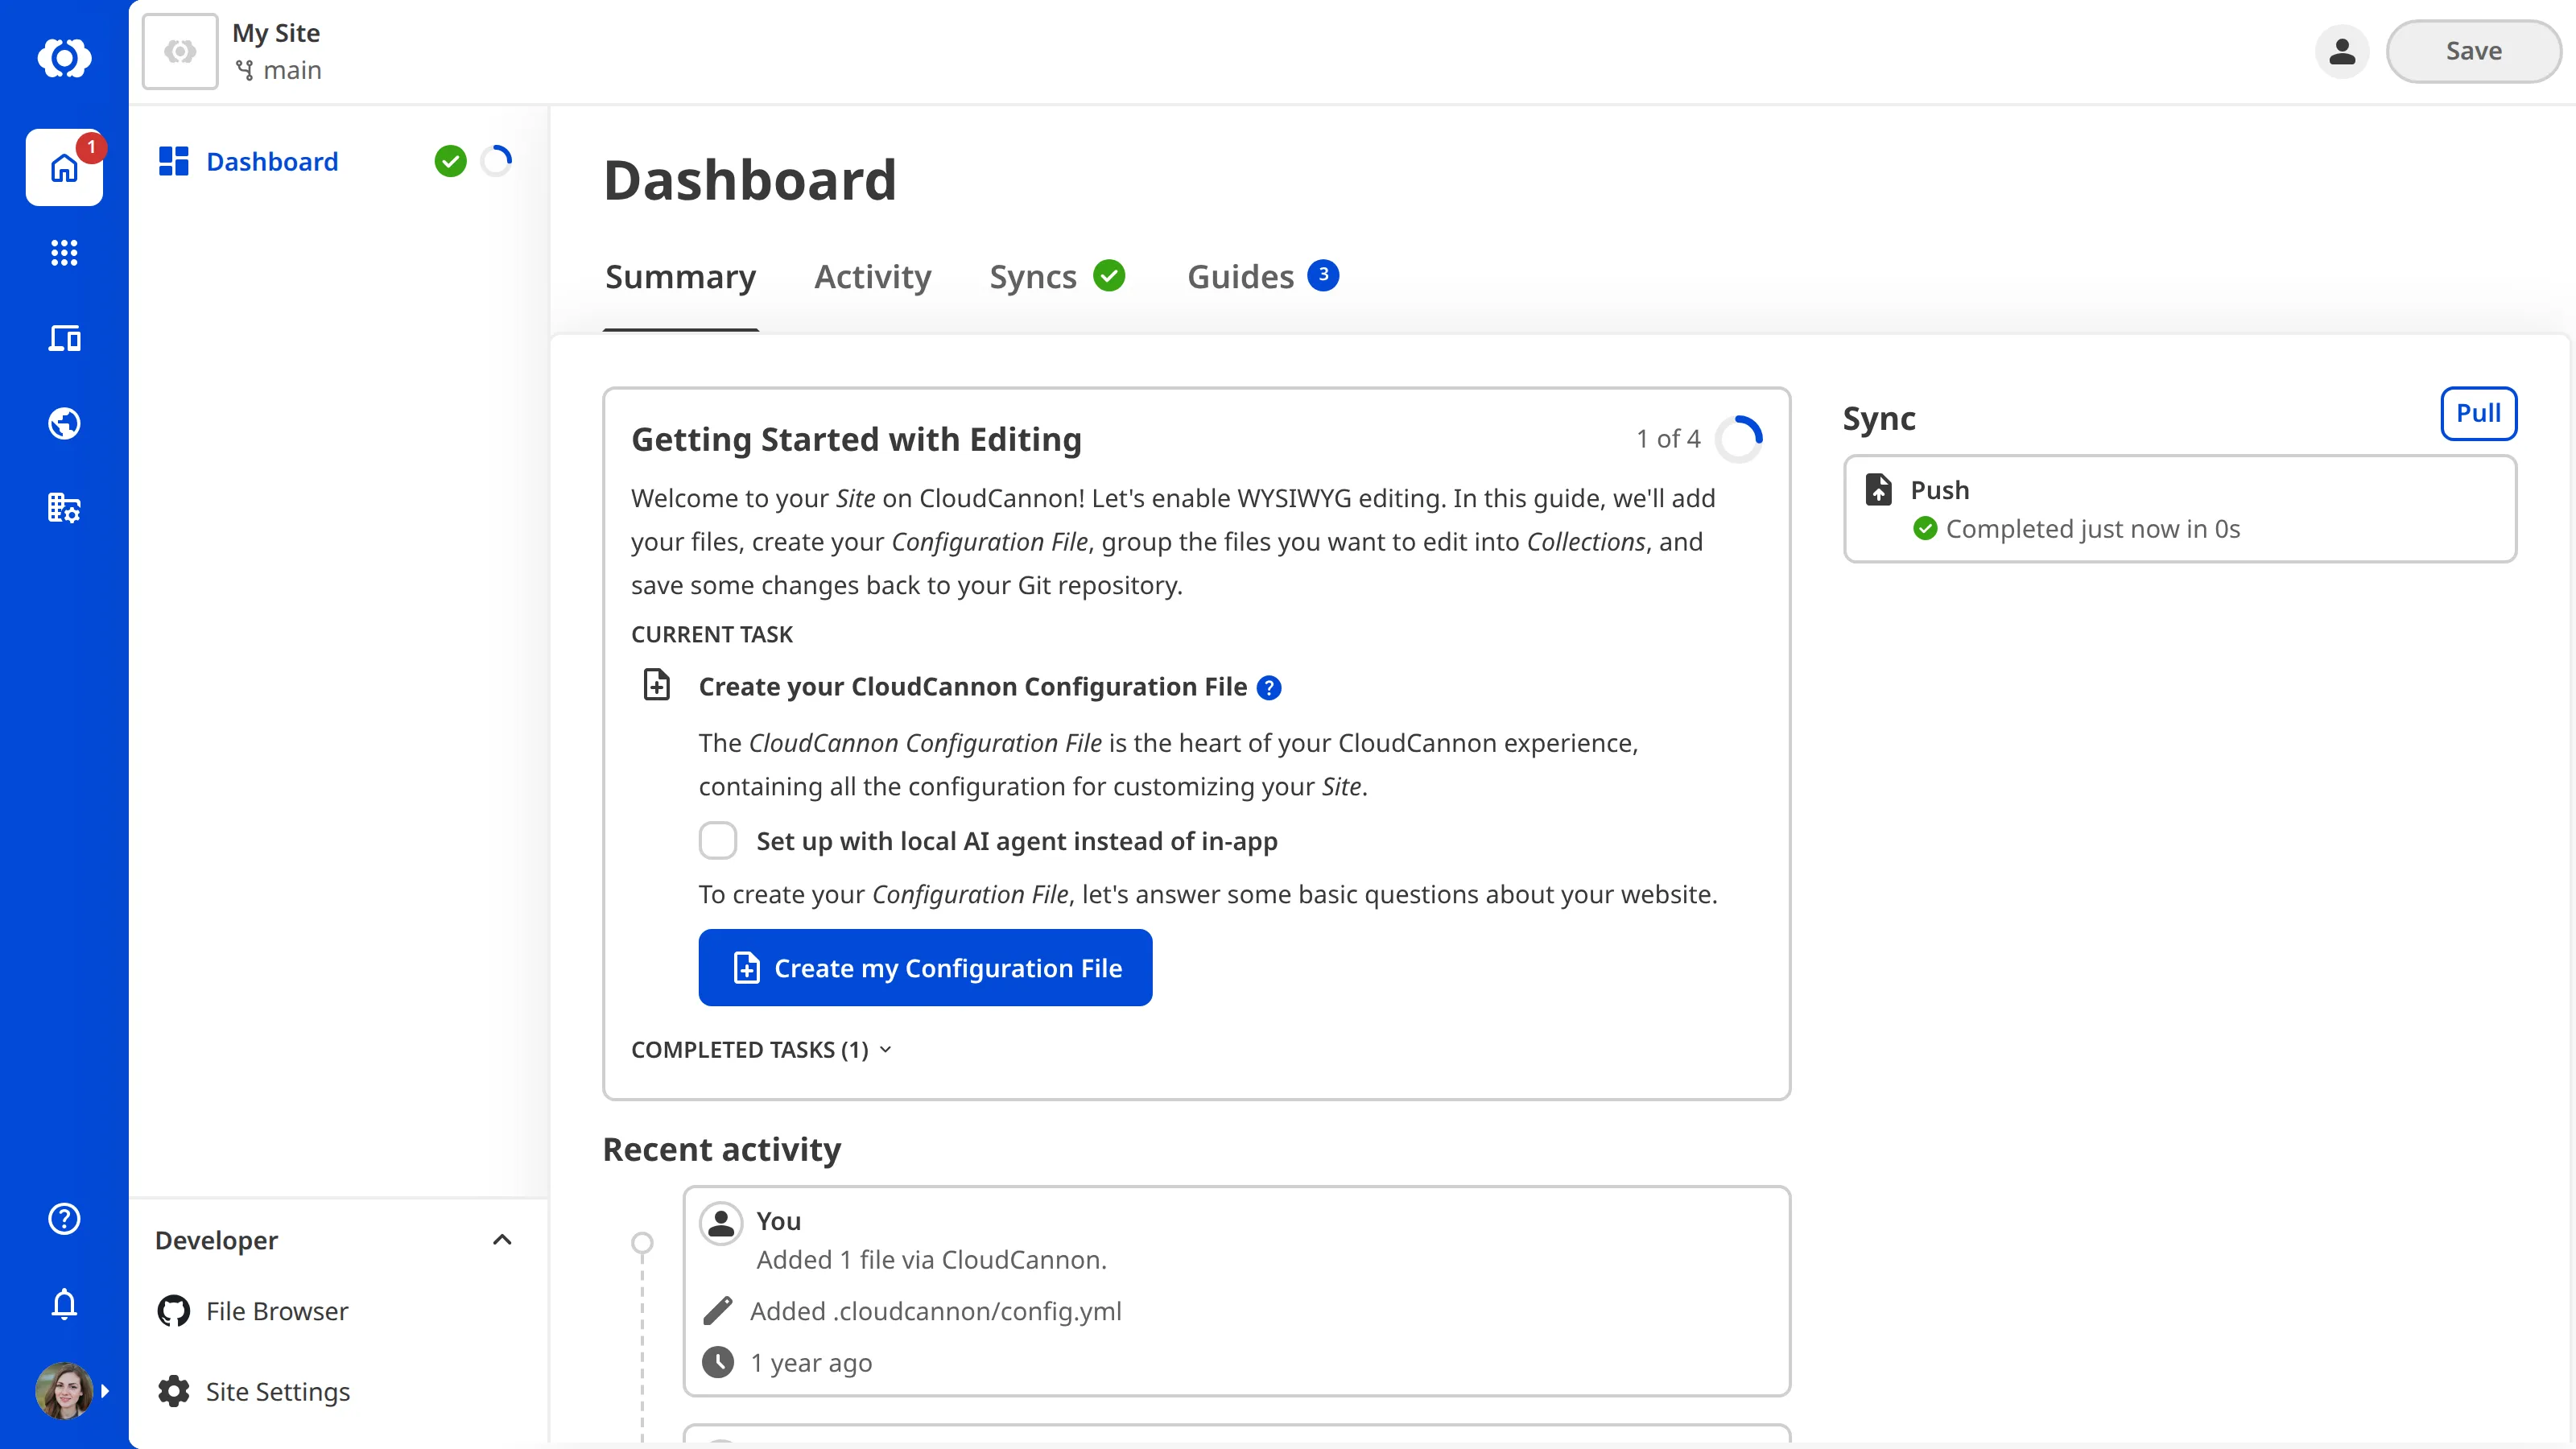
Task: Click the Added .cloudcannon/config.yml text
Action: [x=936, y=1311]
